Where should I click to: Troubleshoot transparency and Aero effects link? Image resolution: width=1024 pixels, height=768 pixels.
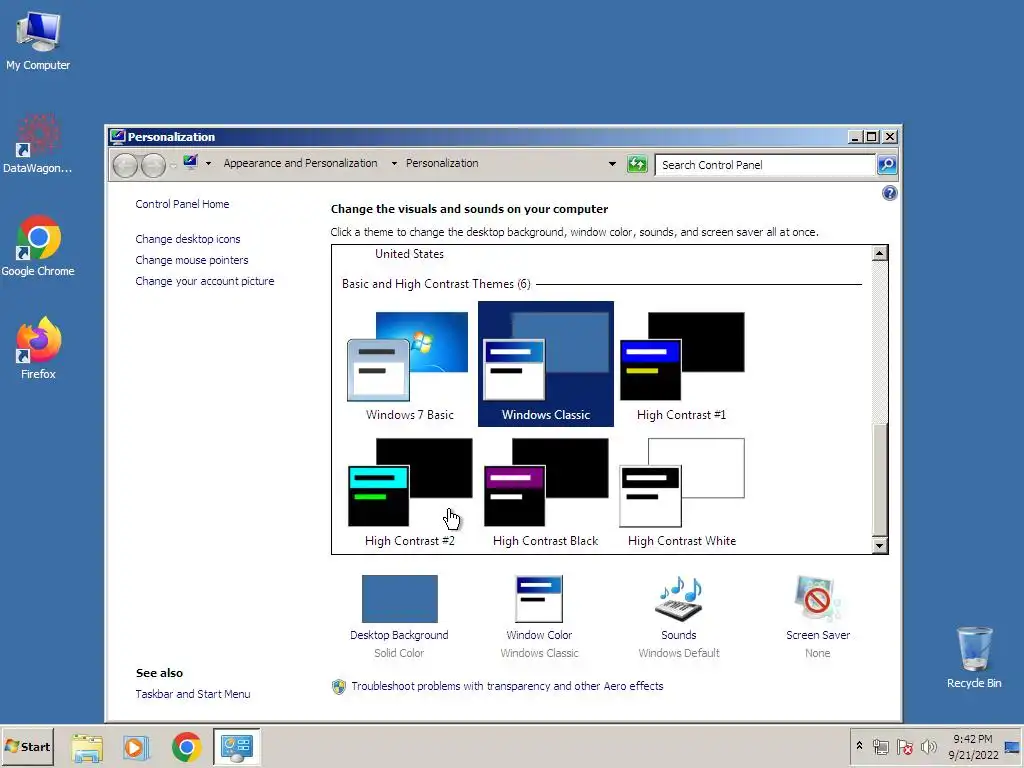[x=507, y=686]
